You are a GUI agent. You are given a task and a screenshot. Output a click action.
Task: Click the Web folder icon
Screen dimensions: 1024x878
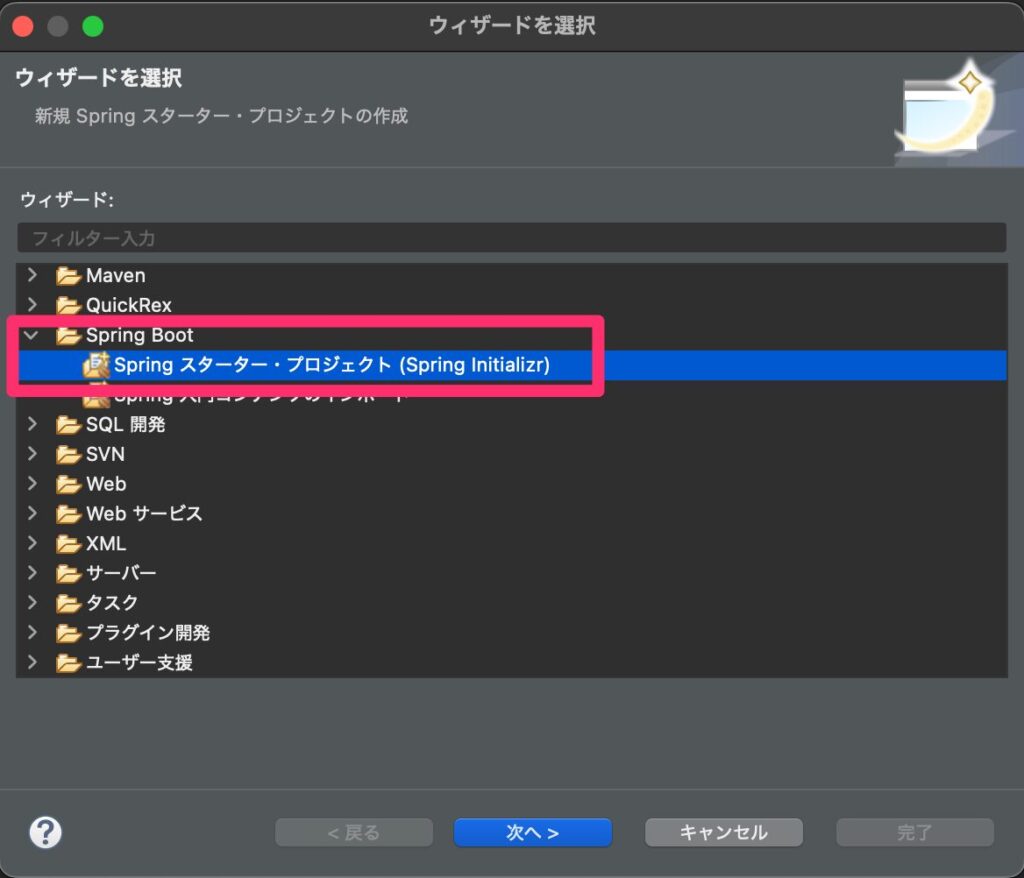(68, 484)
